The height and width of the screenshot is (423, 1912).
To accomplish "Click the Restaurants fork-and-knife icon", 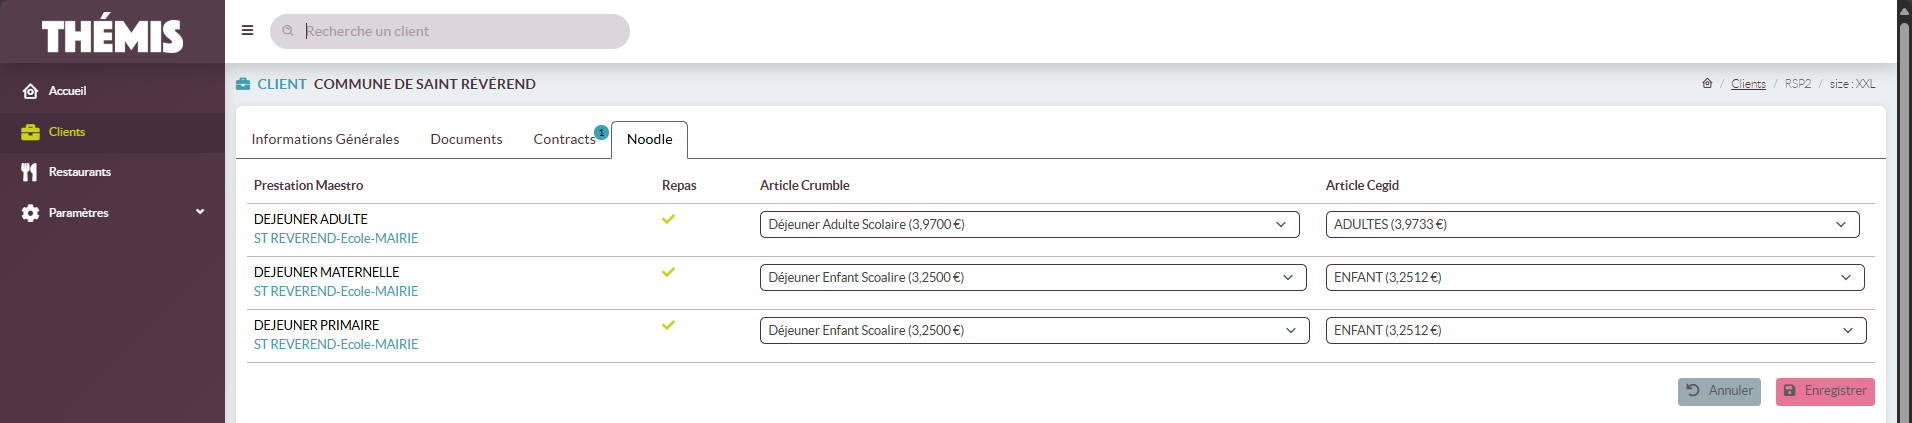I will pyautogui.click(x=30, y=172).
